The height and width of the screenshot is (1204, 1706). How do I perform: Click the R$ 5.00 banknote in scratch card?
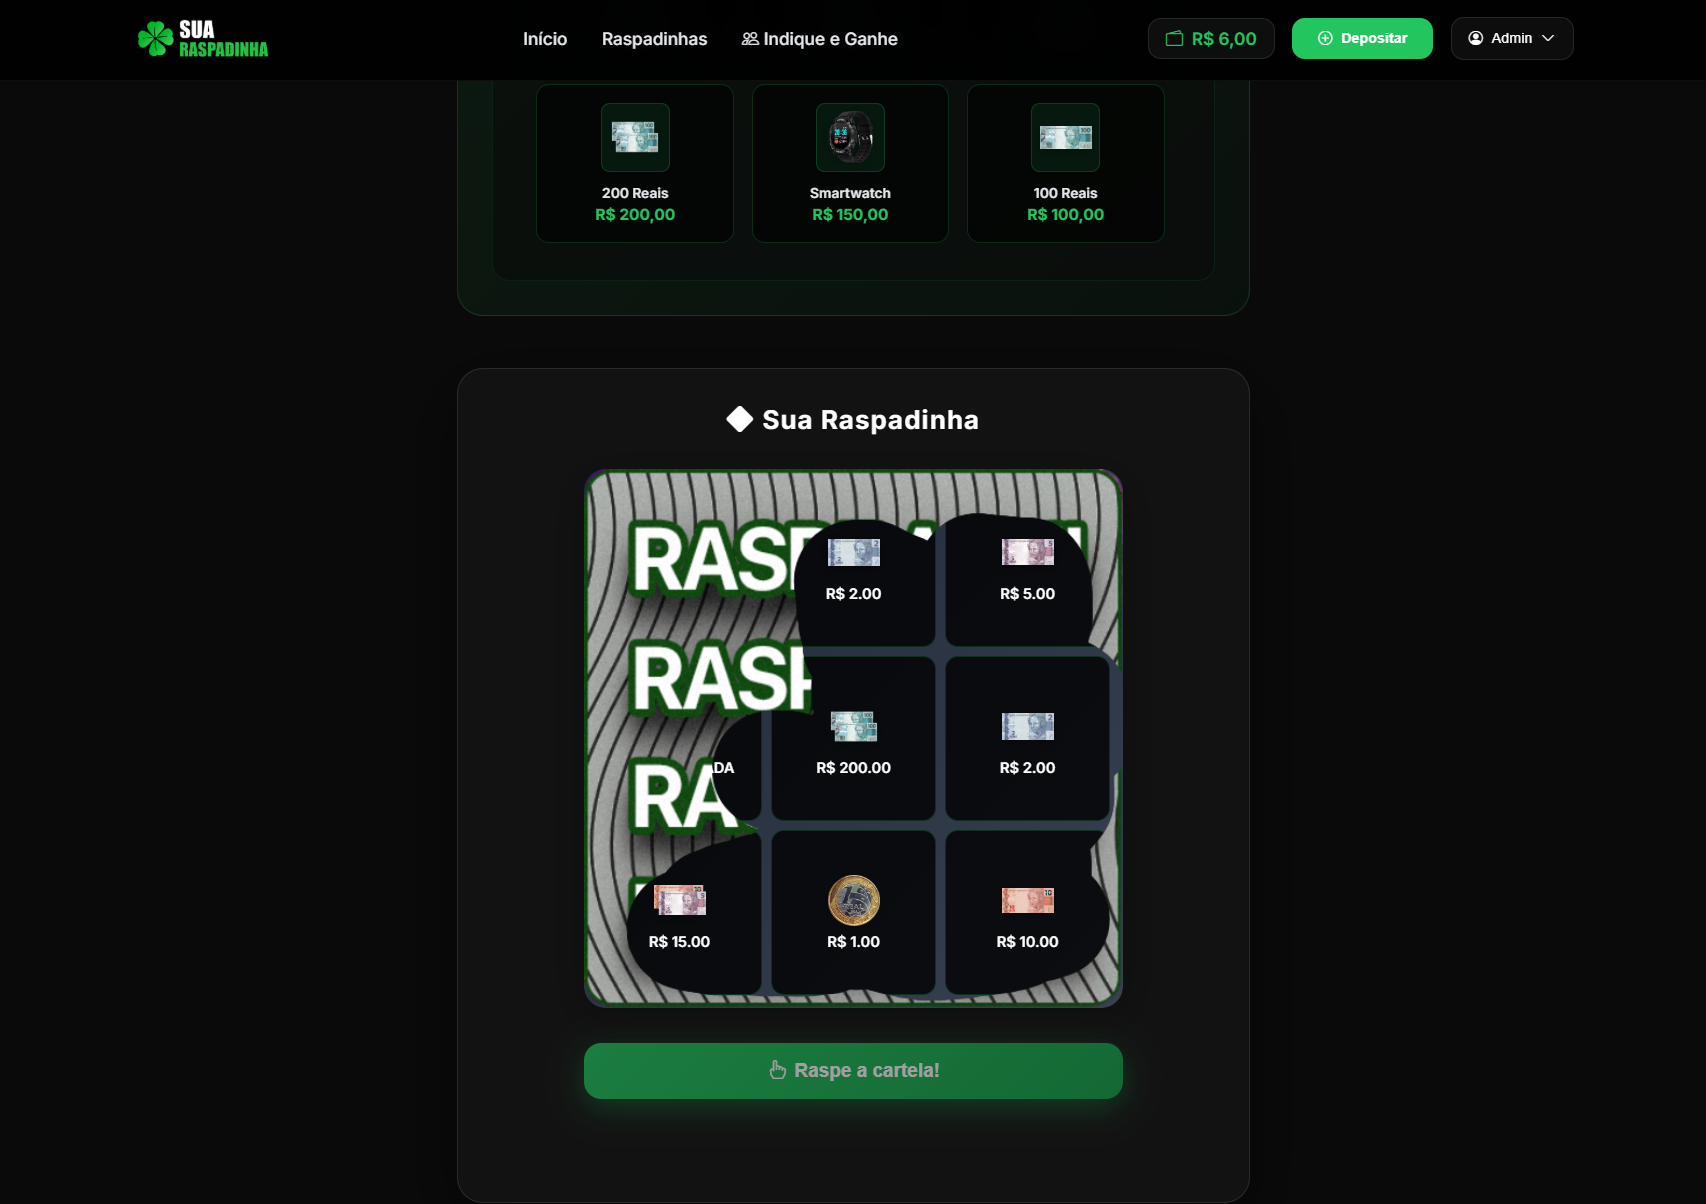click(x=1027, y=552)
